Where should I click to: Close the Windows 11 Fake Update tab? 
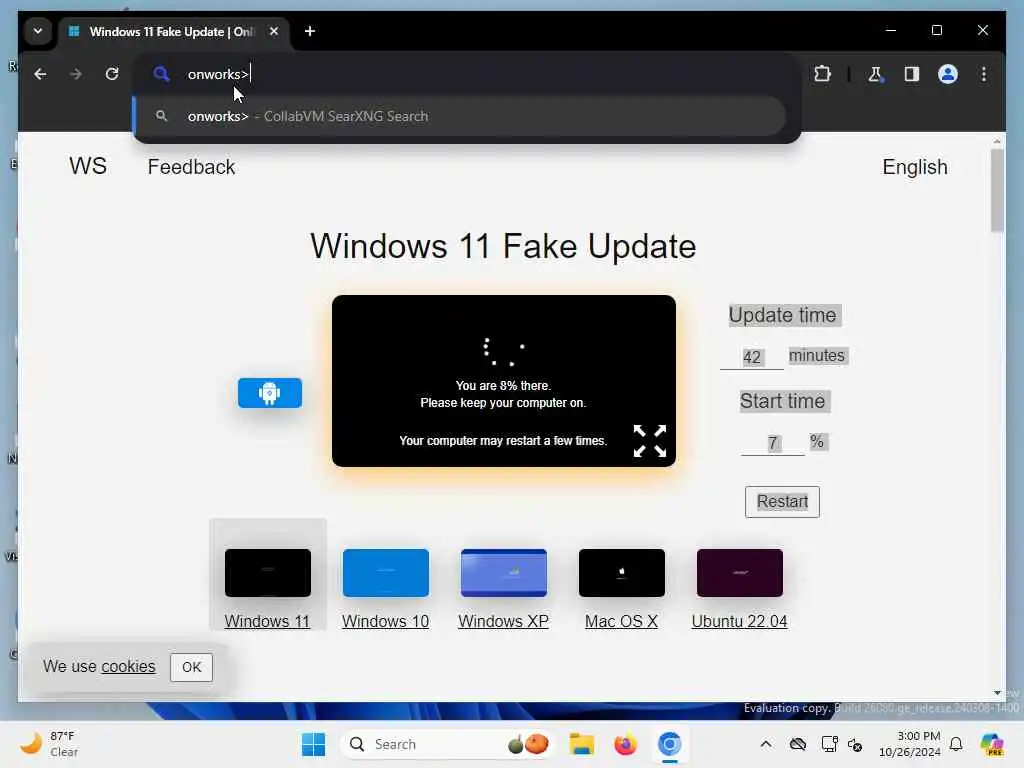[x=274, y=31]
